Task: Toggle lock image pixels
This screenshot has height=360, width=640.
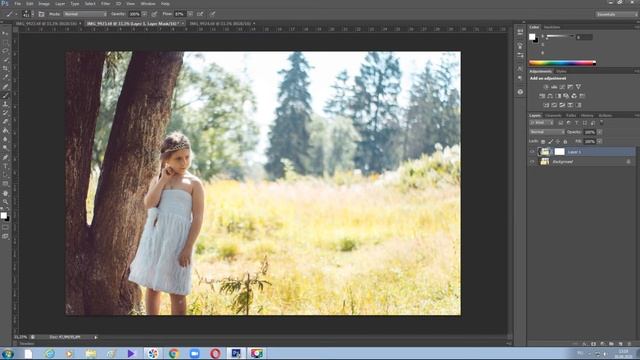Action: (551, 142)
